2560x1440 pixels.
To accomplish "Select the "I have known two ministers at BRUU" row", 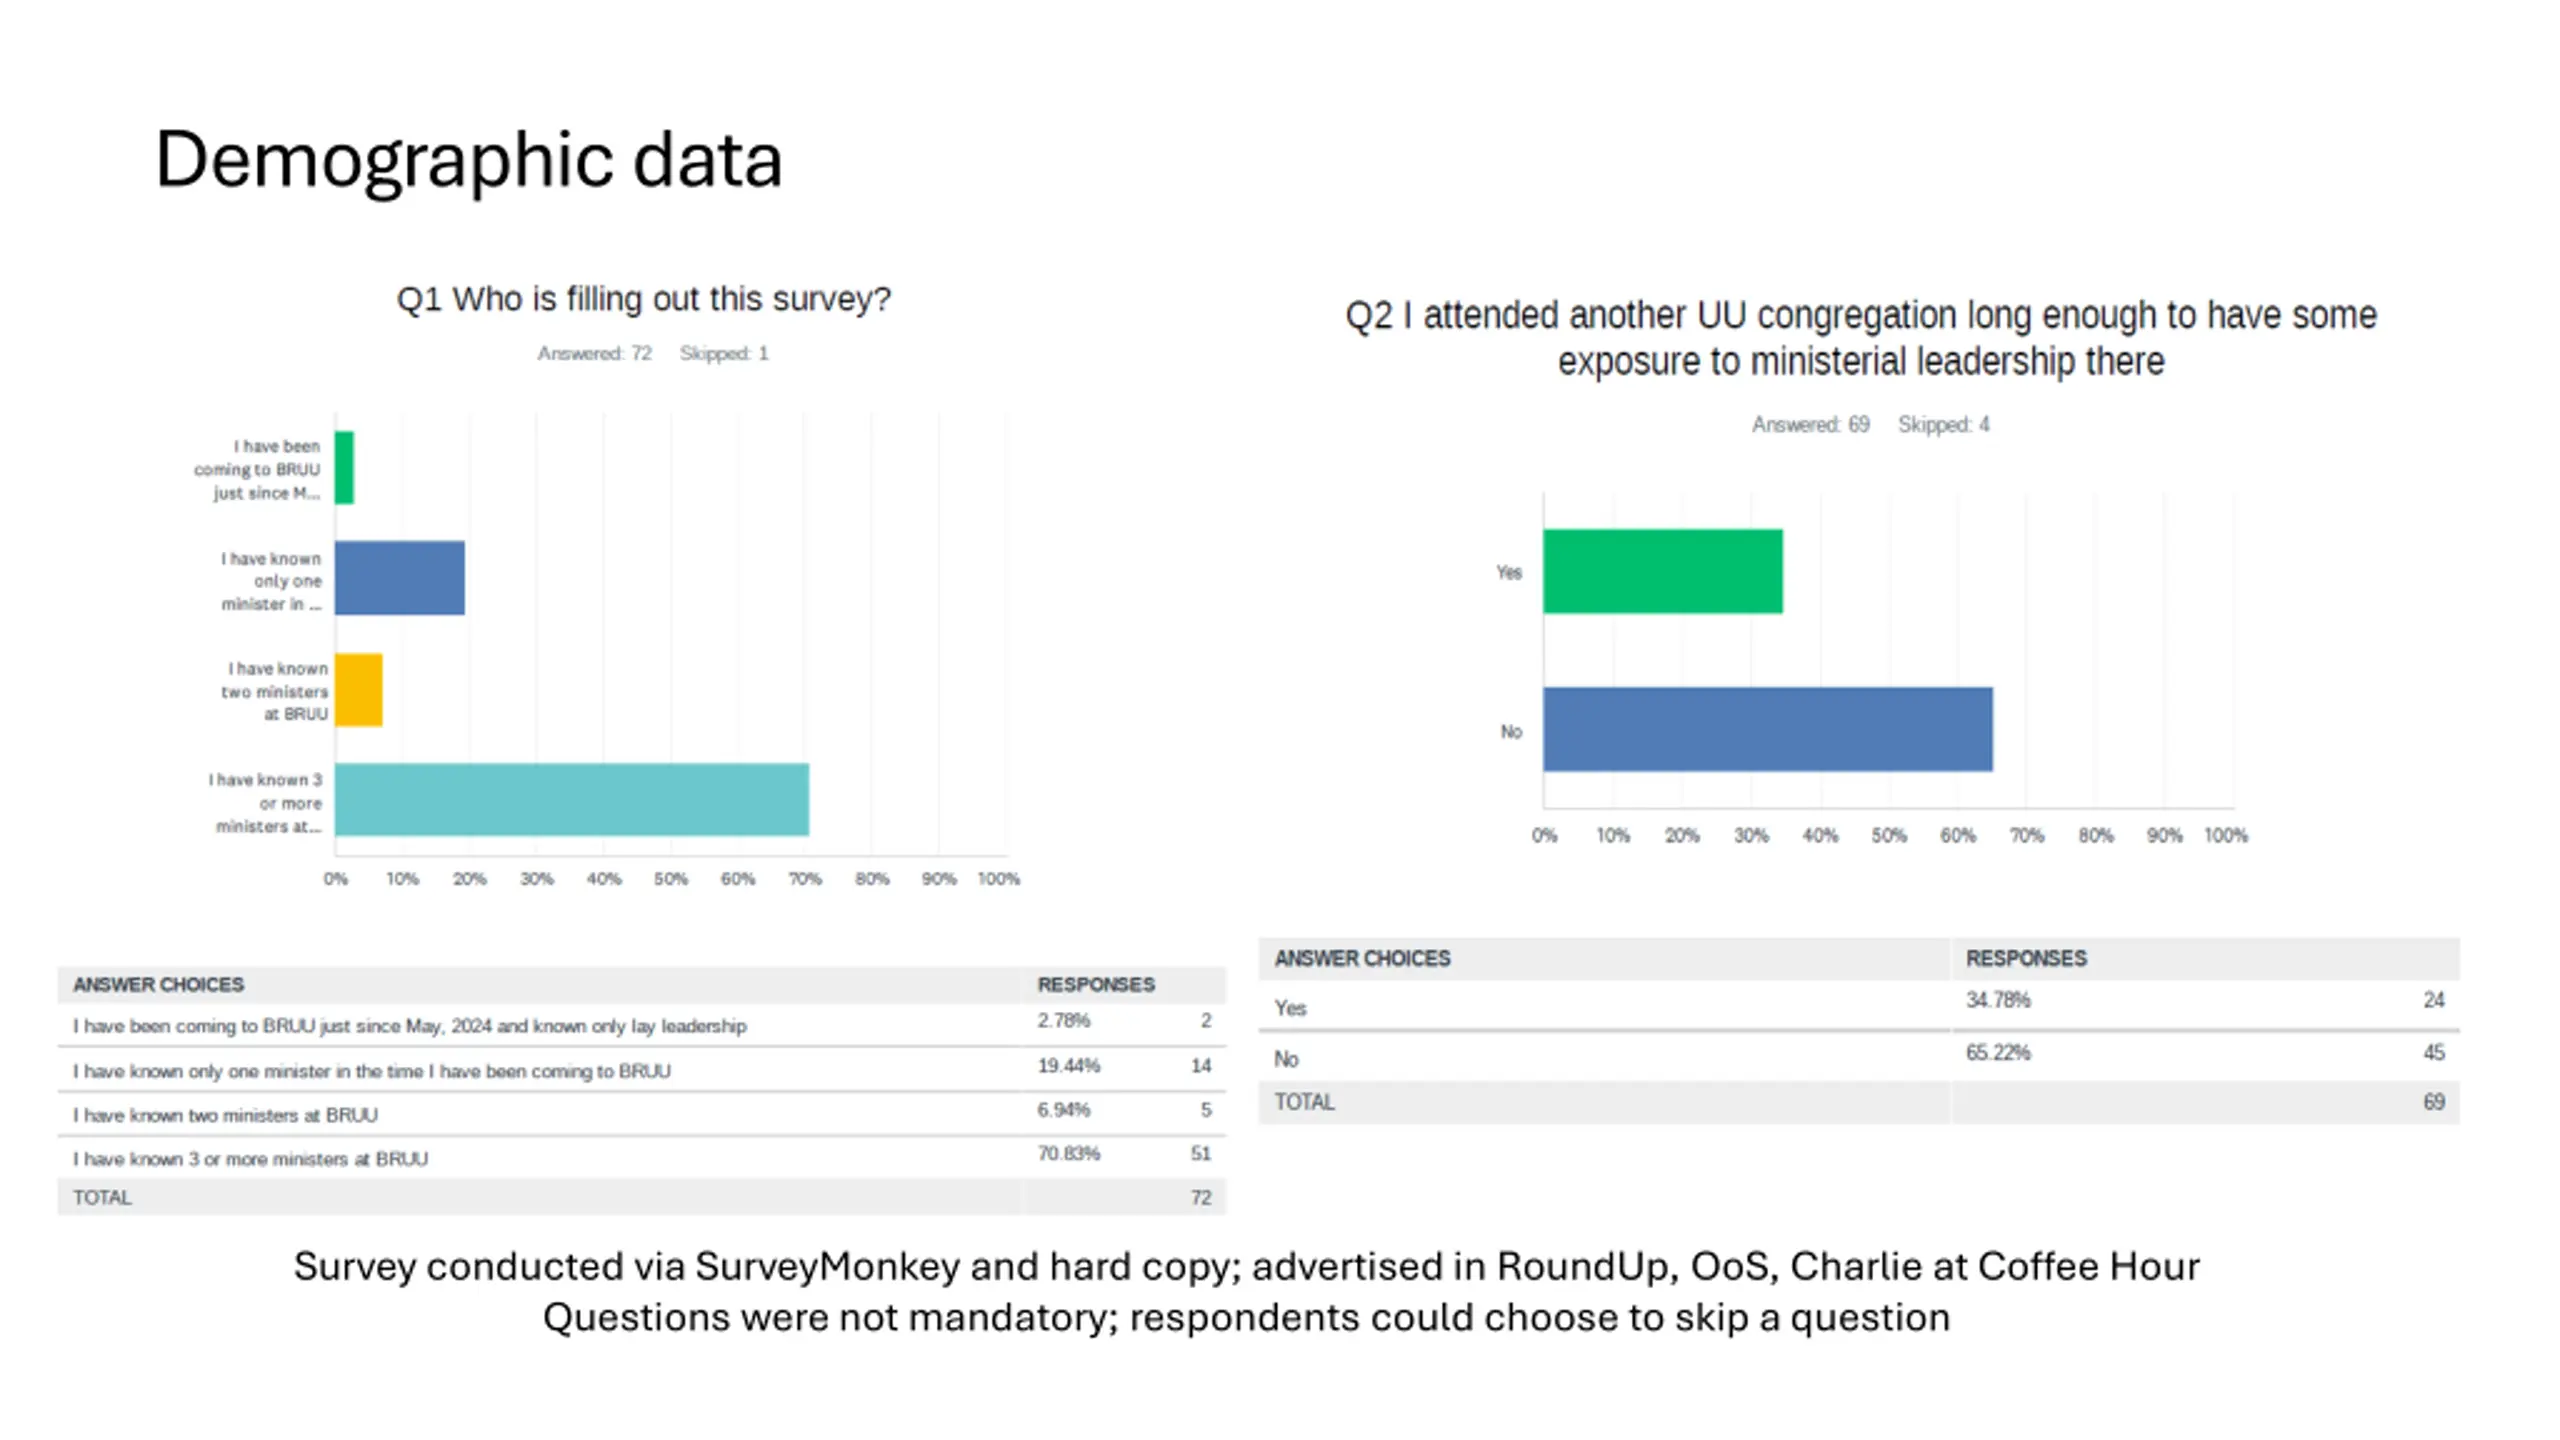I will point(225,1115).
